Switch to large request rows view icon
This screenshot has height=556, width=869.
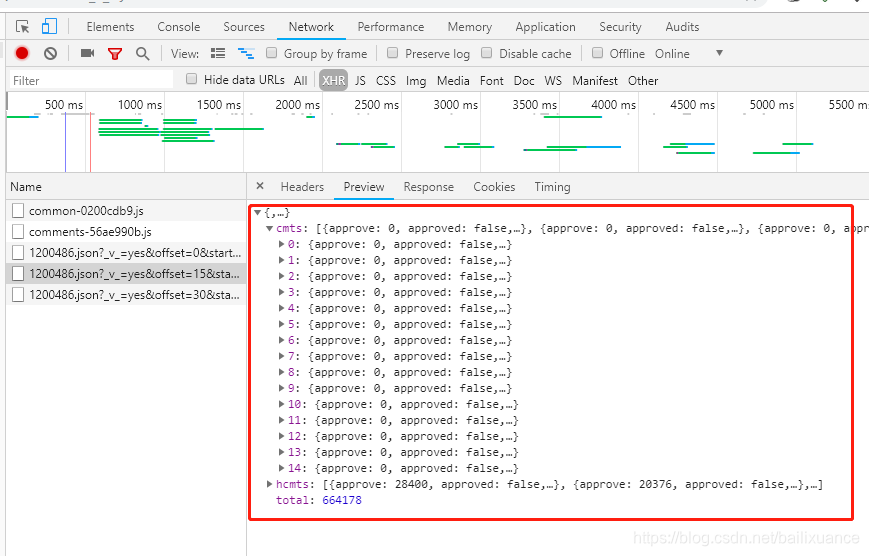click(x=218, y=53)
